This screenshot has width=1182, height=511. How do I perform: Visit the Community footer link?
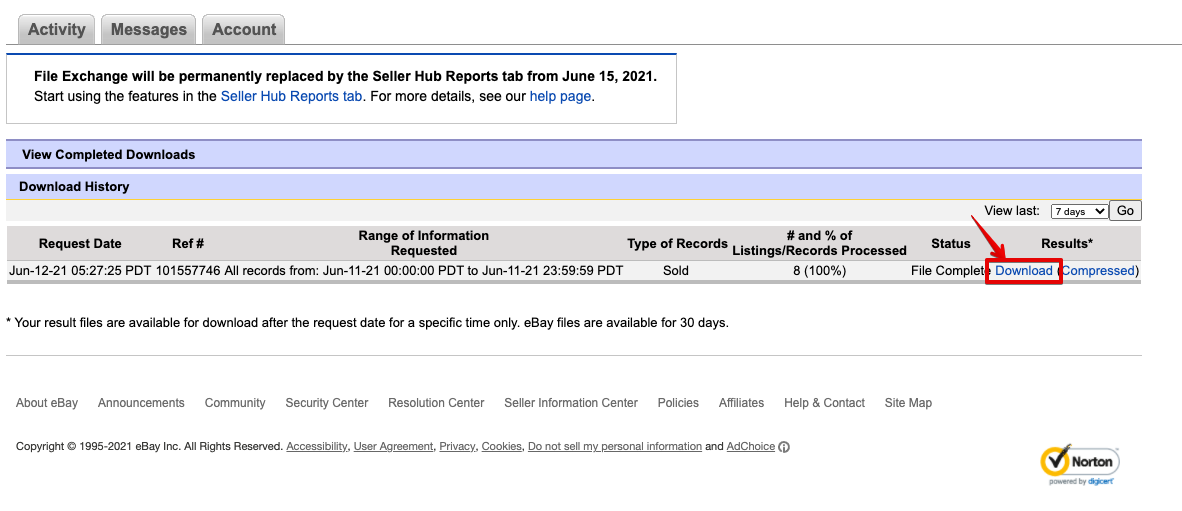click(x=235, y=402)
